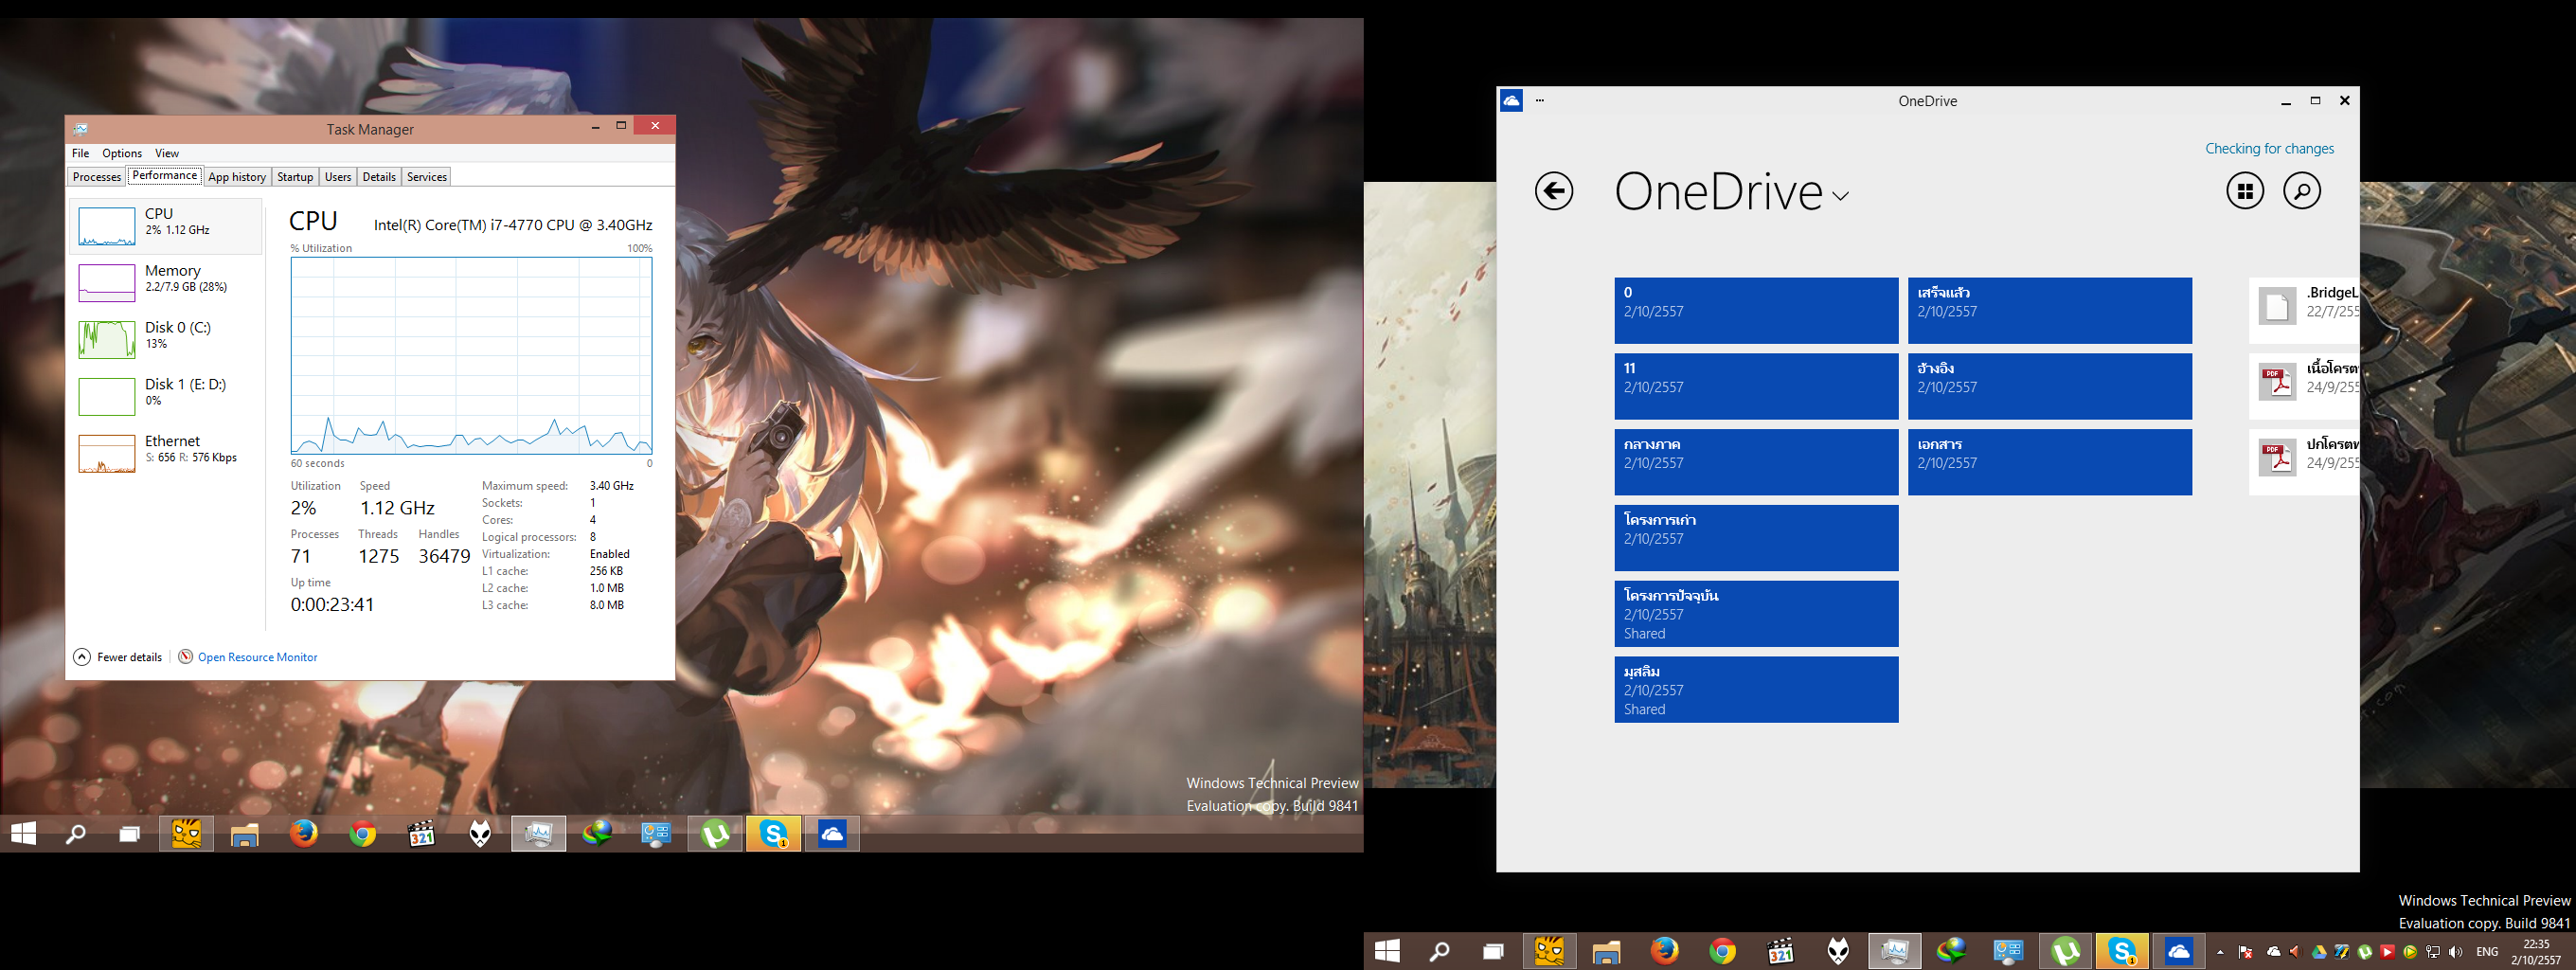This screenshot has height=970, width=2576.
Task: Open uTorrent on the taskbar below Task Manager's desktop
Action: click(715, 833)
